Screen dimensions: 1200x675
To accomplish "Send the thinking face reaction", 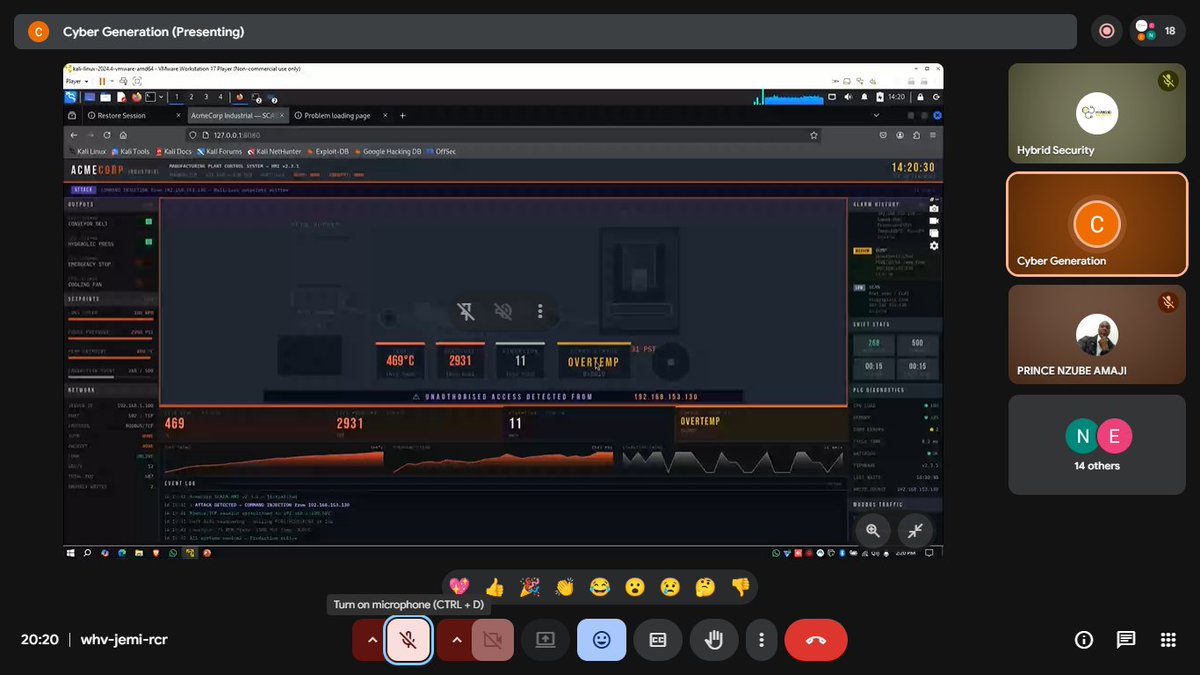I will [x=704, y=587].
